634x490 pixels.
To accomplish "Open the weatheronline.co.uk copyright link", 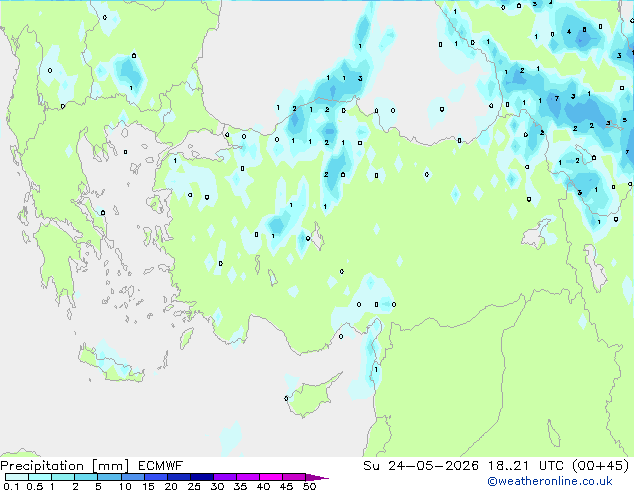I will (x=550, y=481).
